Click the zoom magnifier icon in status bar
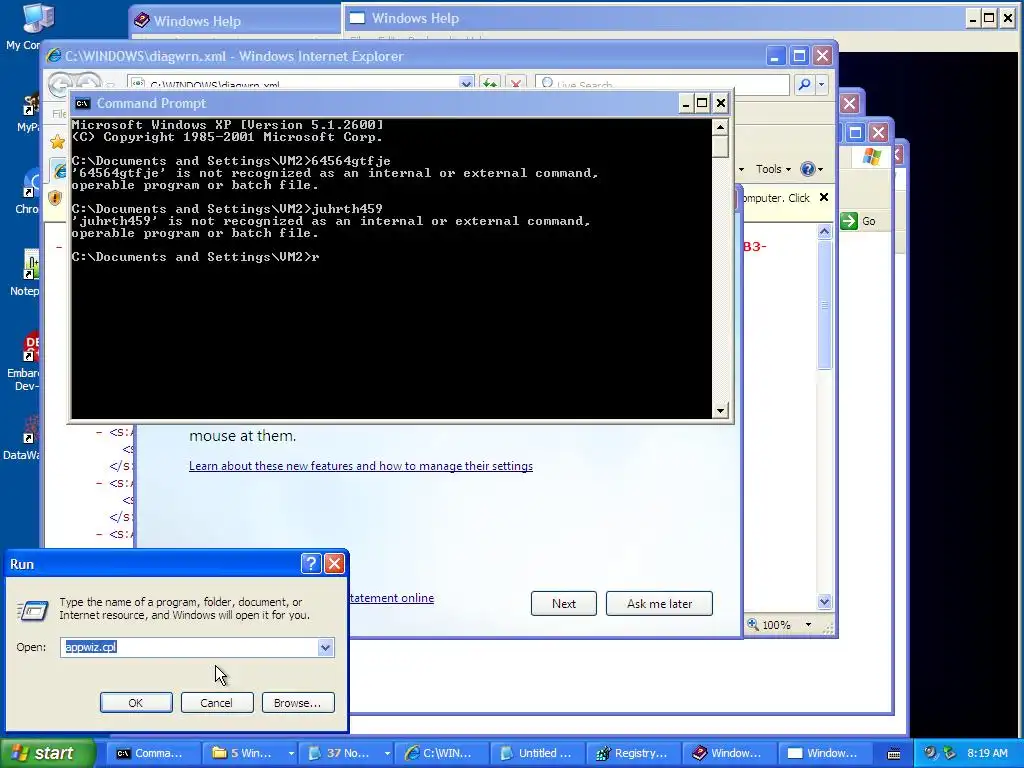 [753, 624]
